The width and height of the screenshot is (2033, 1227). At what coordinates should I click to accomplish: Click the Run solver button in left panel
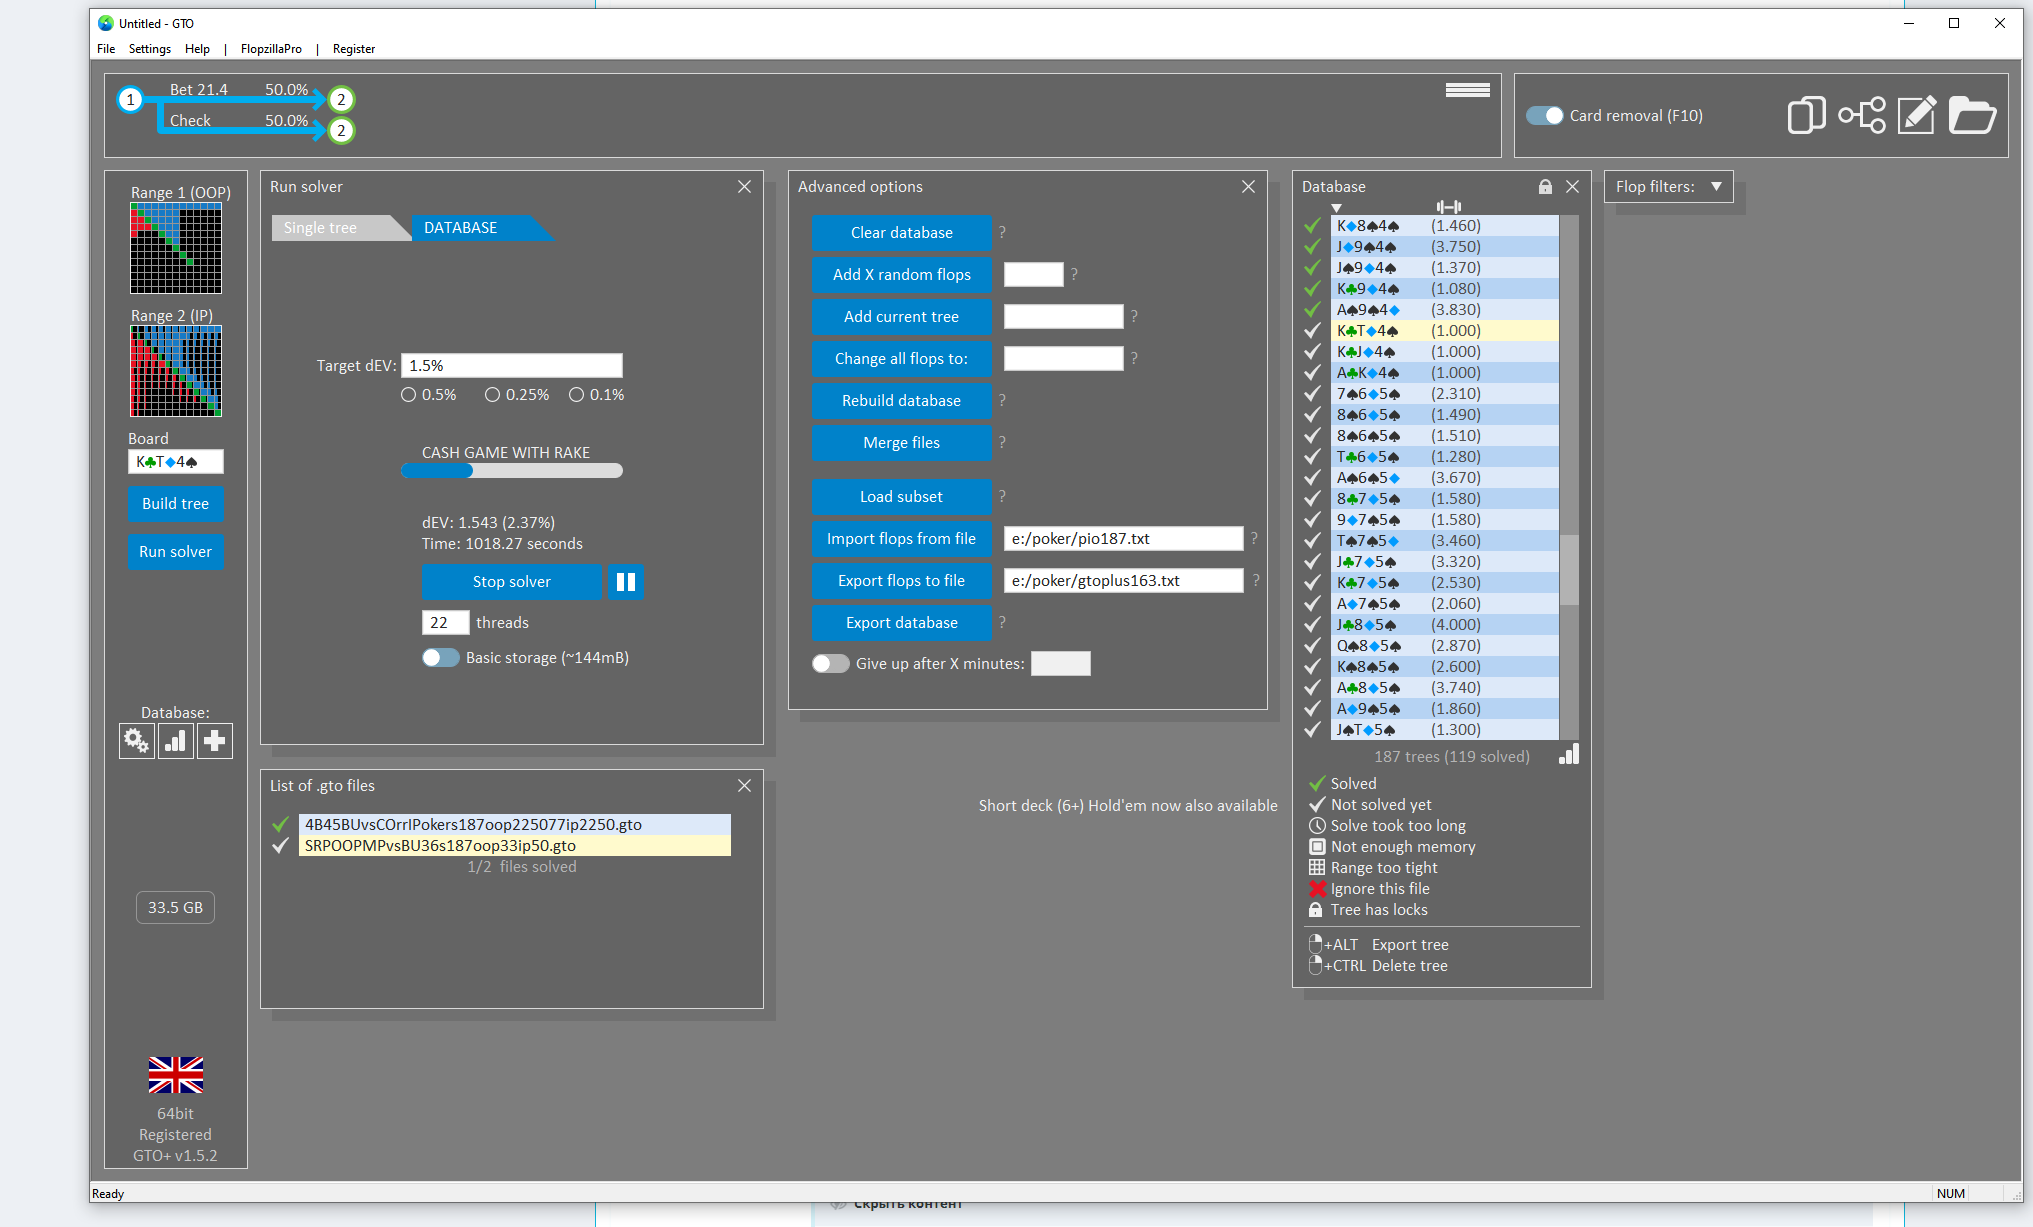[x=176, y=552]
